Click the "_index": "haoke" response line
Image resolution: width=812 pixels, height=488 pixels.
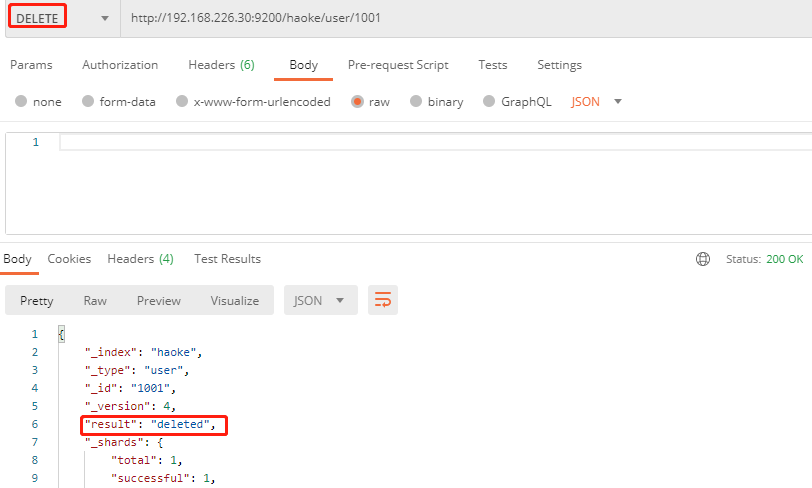pyautogui.click(x=143, y=352)
